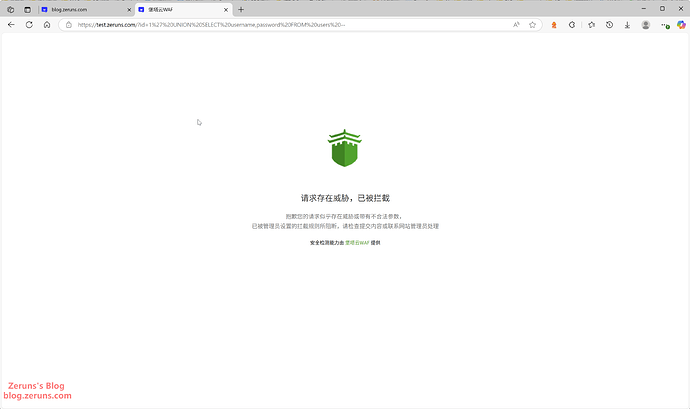The width and height of the screenshot is (690, 409).
Task: Click the green castle shield logo
Action: [x=345, y=148]
